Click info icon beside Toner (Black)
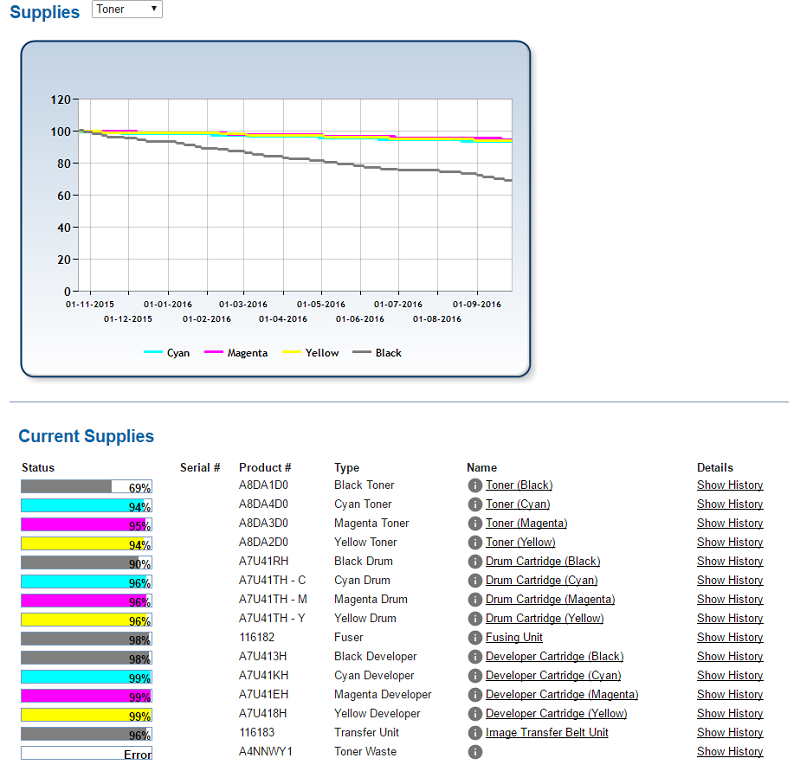 pyautogui.click(x=474, y=485)
